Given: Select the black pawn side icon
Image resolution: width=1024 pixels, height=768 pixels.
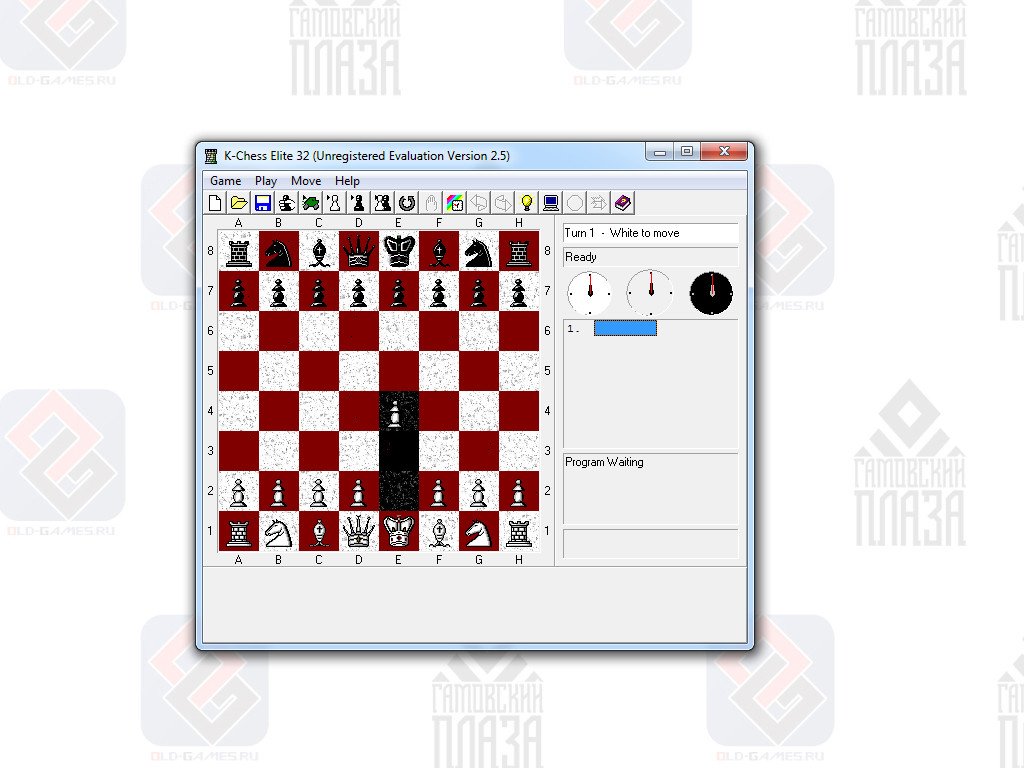Looking at the screenshot, I should click(358, 203).
